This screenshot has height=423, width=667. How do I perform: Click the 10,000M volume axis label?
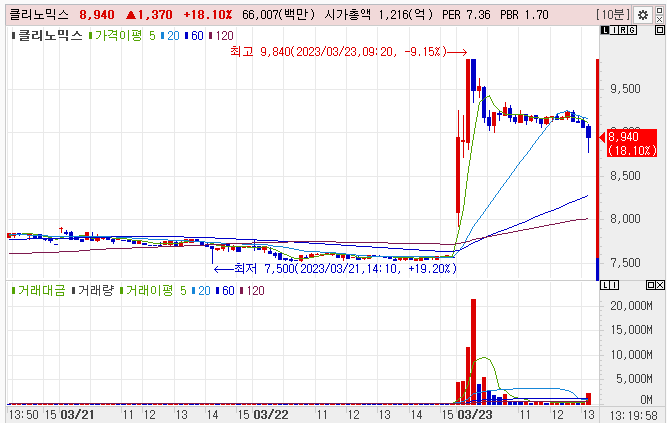[x=631, y=354]
